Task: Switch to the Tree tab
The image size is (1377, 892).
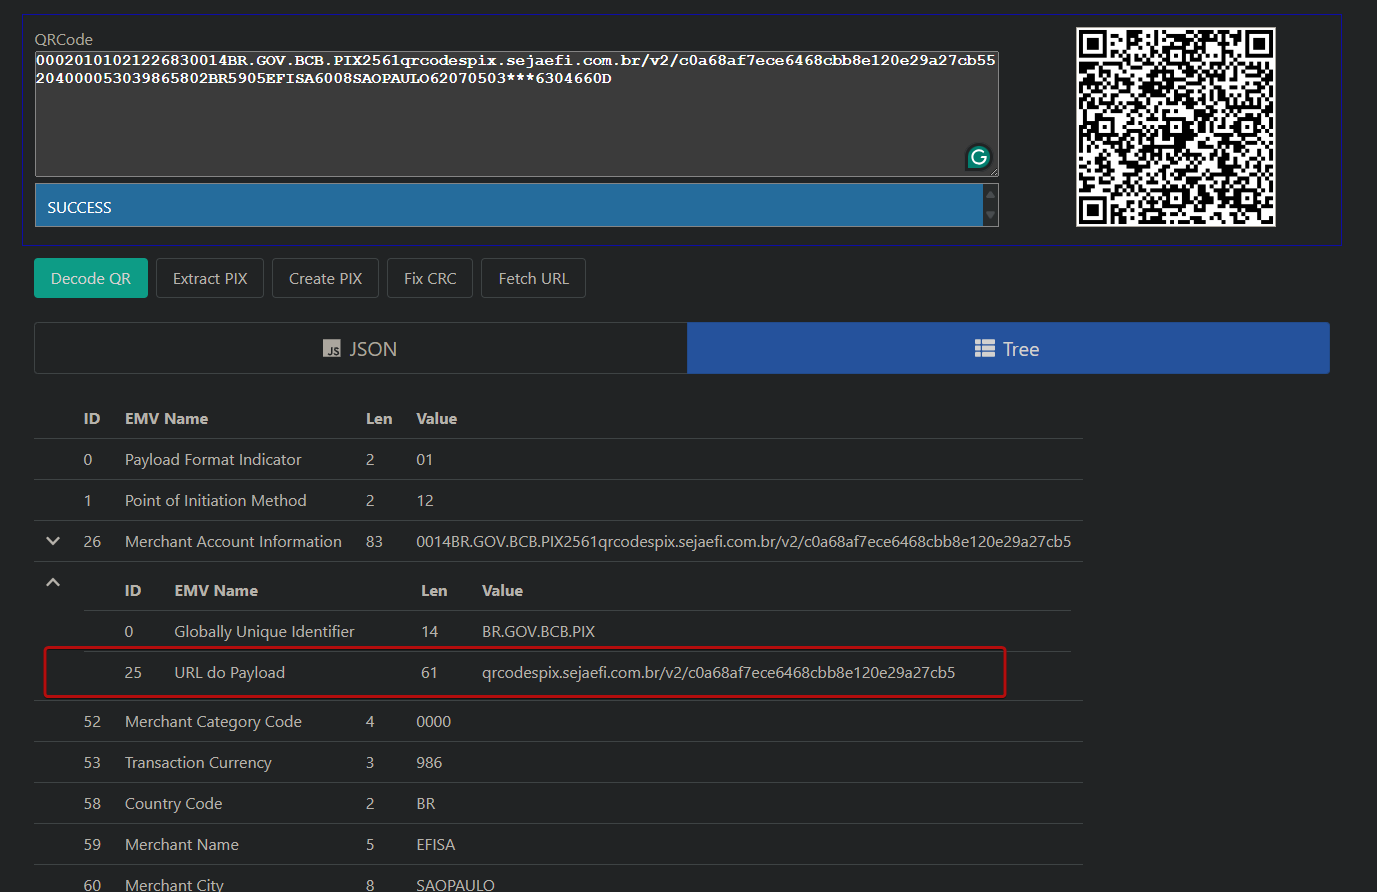Action: (1008, 348)
